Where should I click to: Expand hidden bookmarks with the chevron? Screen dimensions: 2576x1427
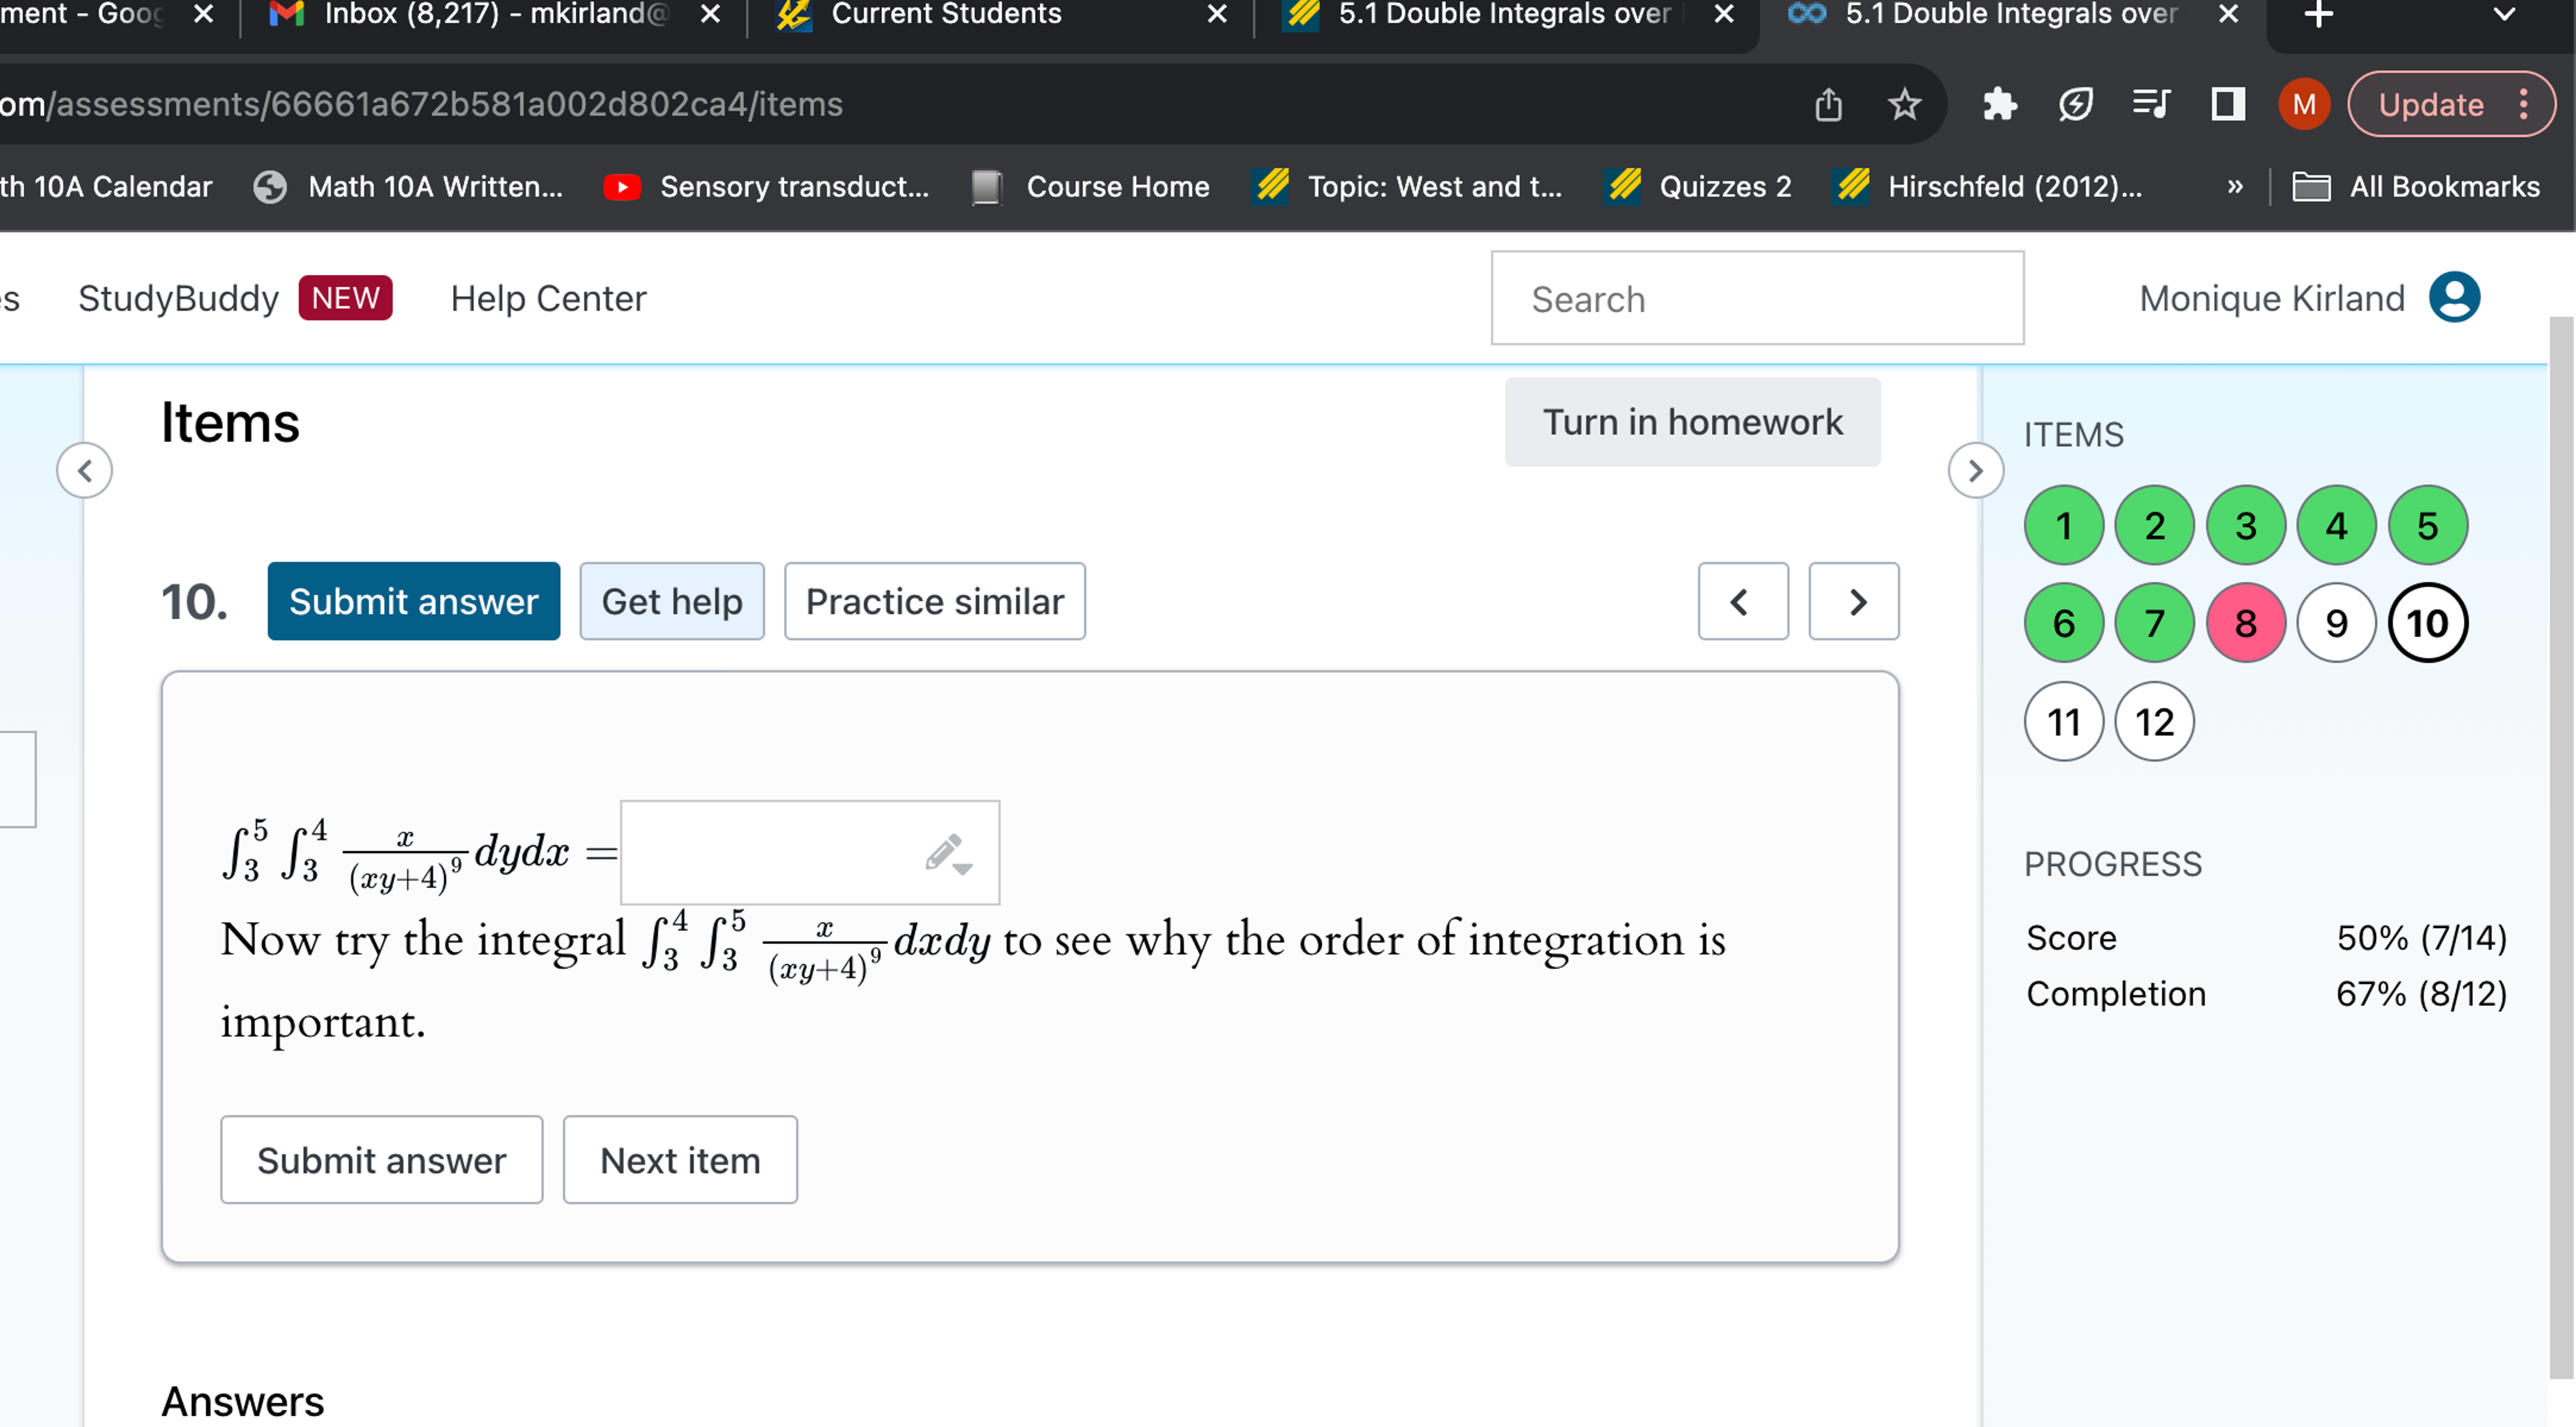tap(2235, 187)
